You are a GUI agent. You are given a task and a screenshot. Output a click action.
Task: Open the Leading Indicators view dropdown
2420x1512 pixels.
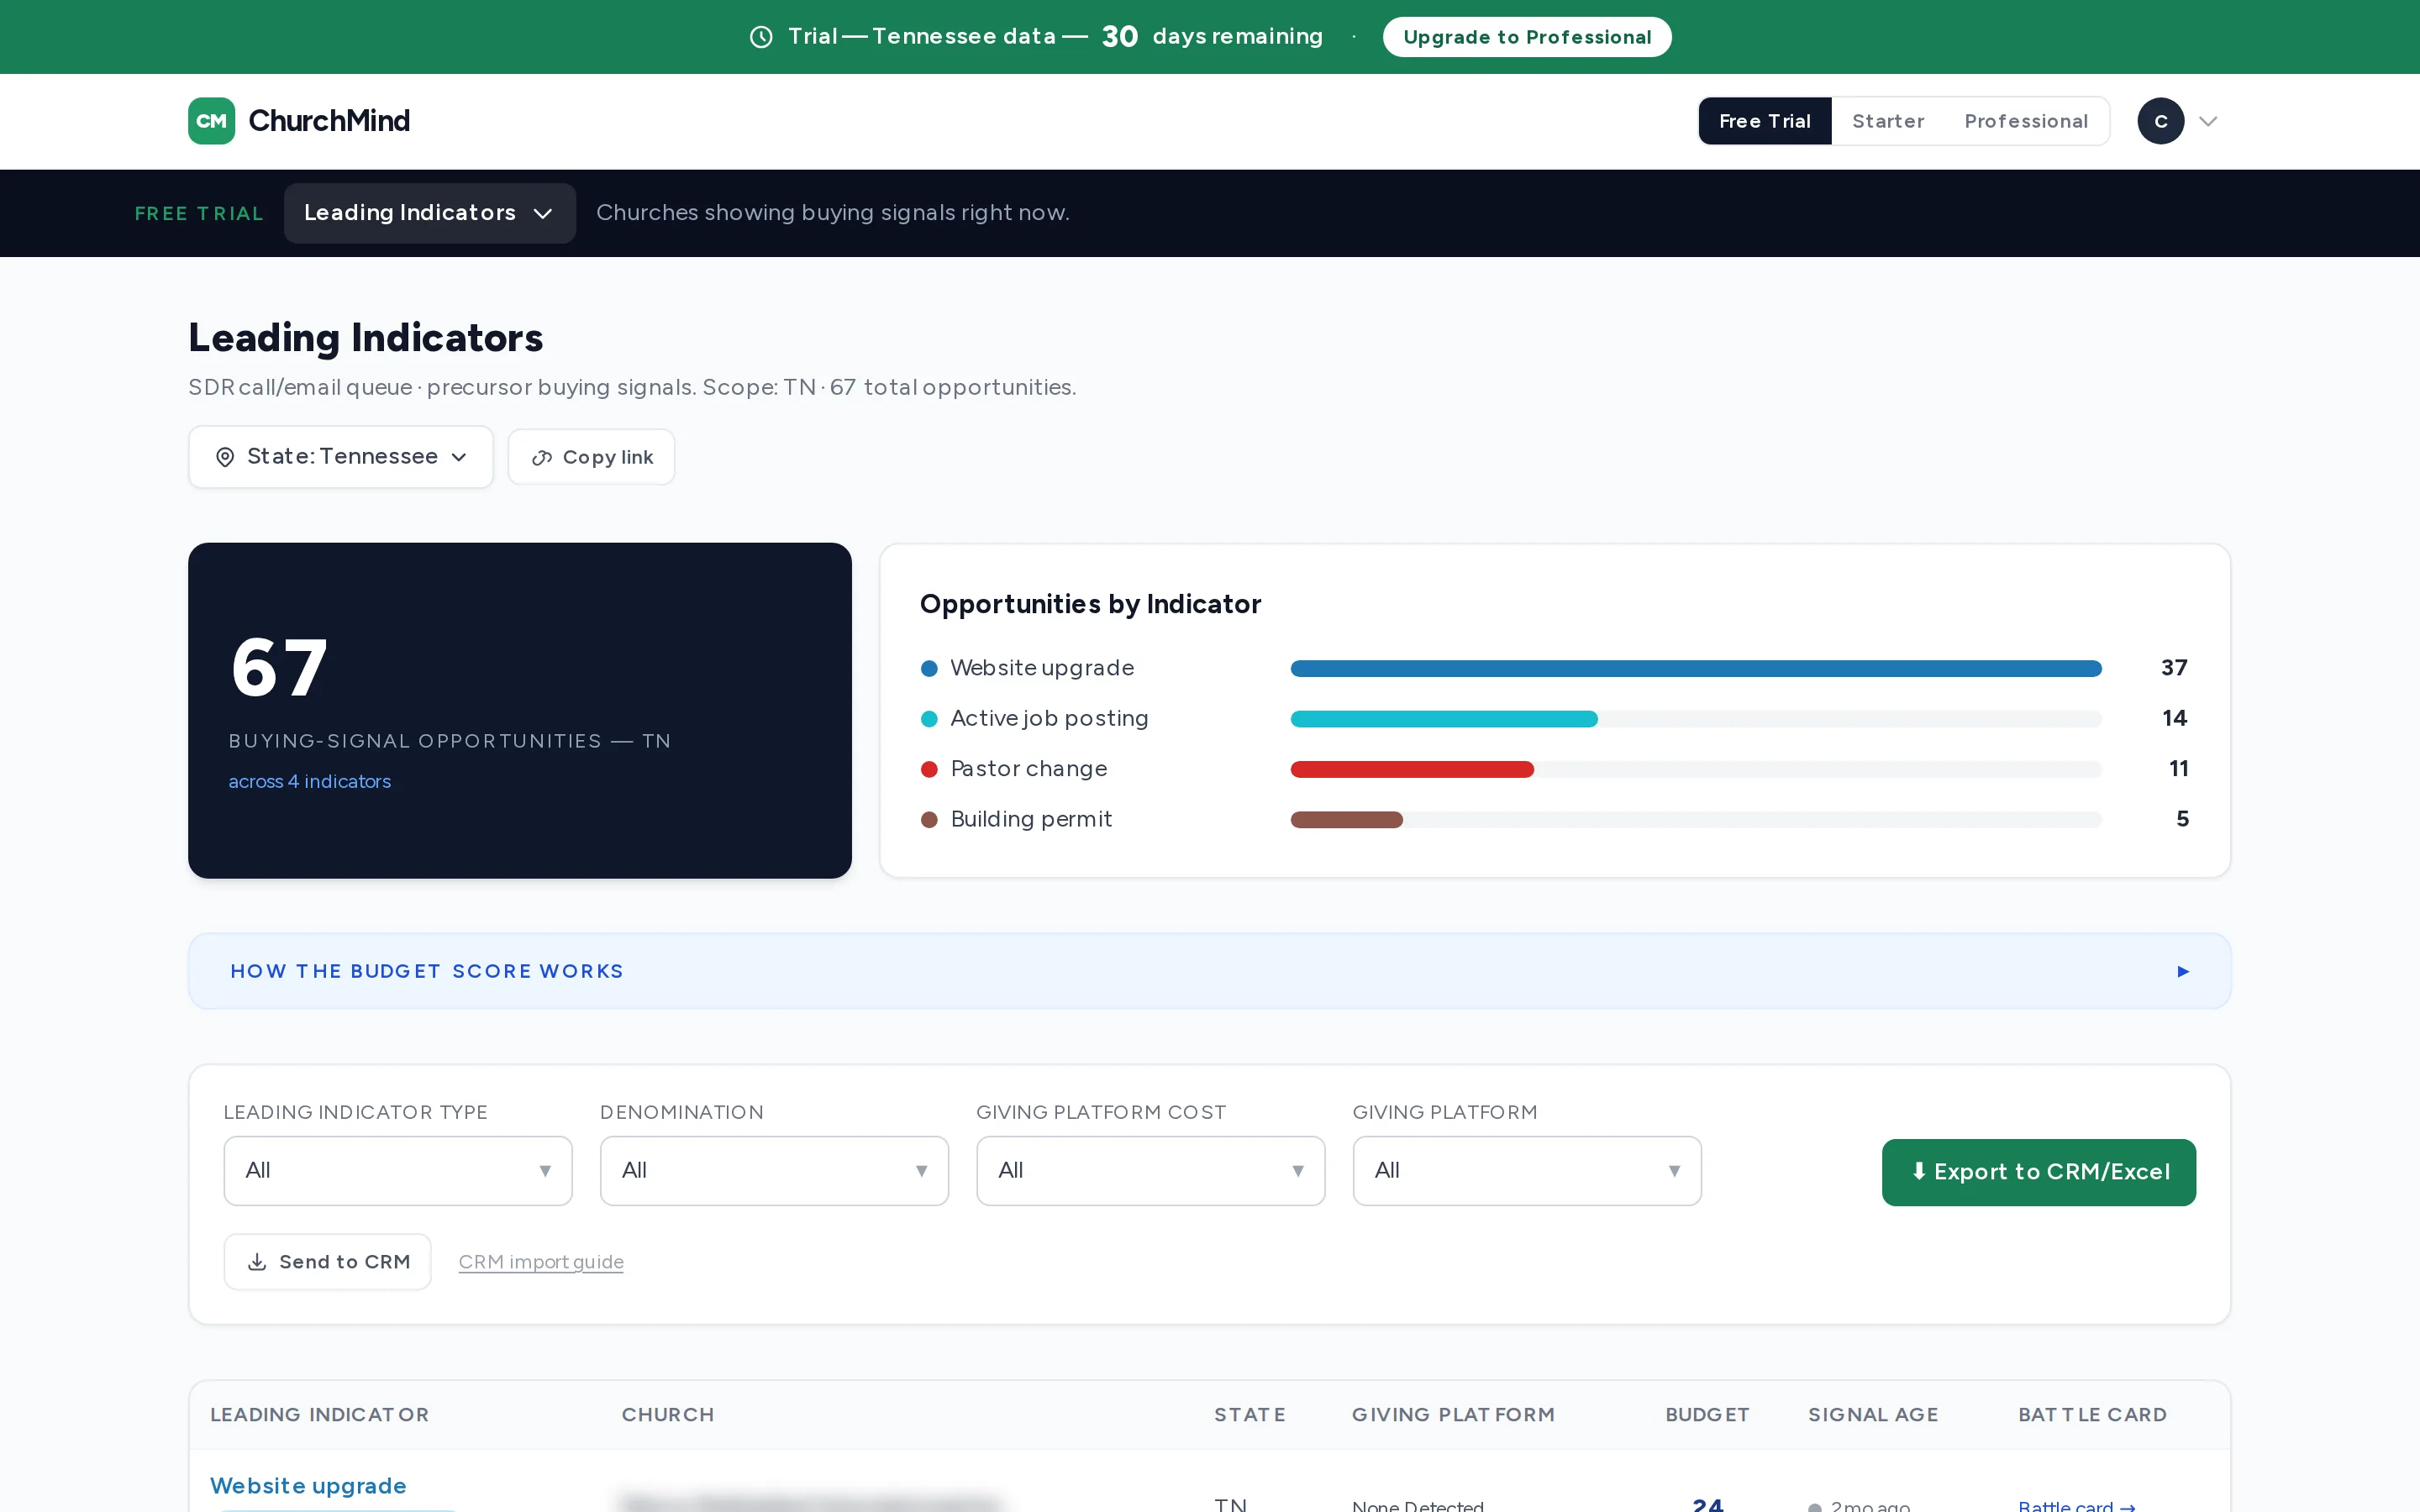tap(429, 213)
